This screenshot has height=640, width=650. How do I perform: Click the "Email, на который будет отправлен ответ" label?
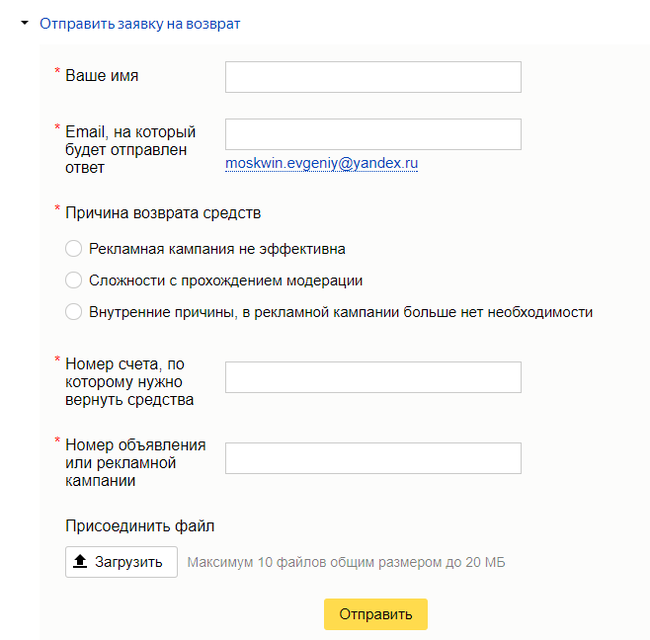pos(130,149)
